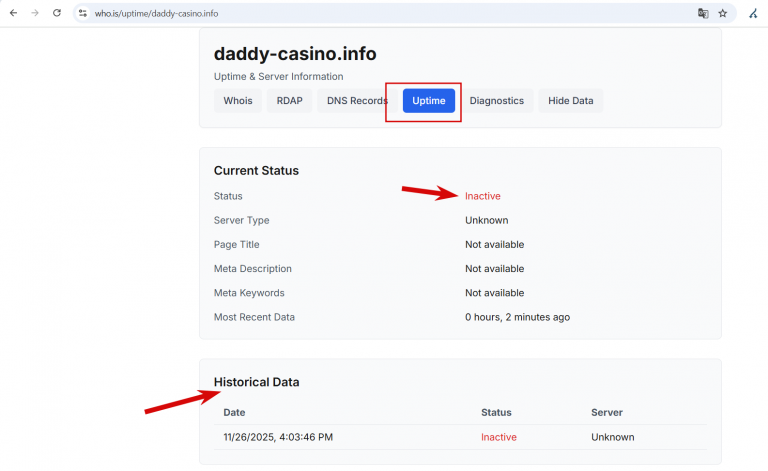
Task: Open the Whois tab
Action: click(x=238, y=101)
